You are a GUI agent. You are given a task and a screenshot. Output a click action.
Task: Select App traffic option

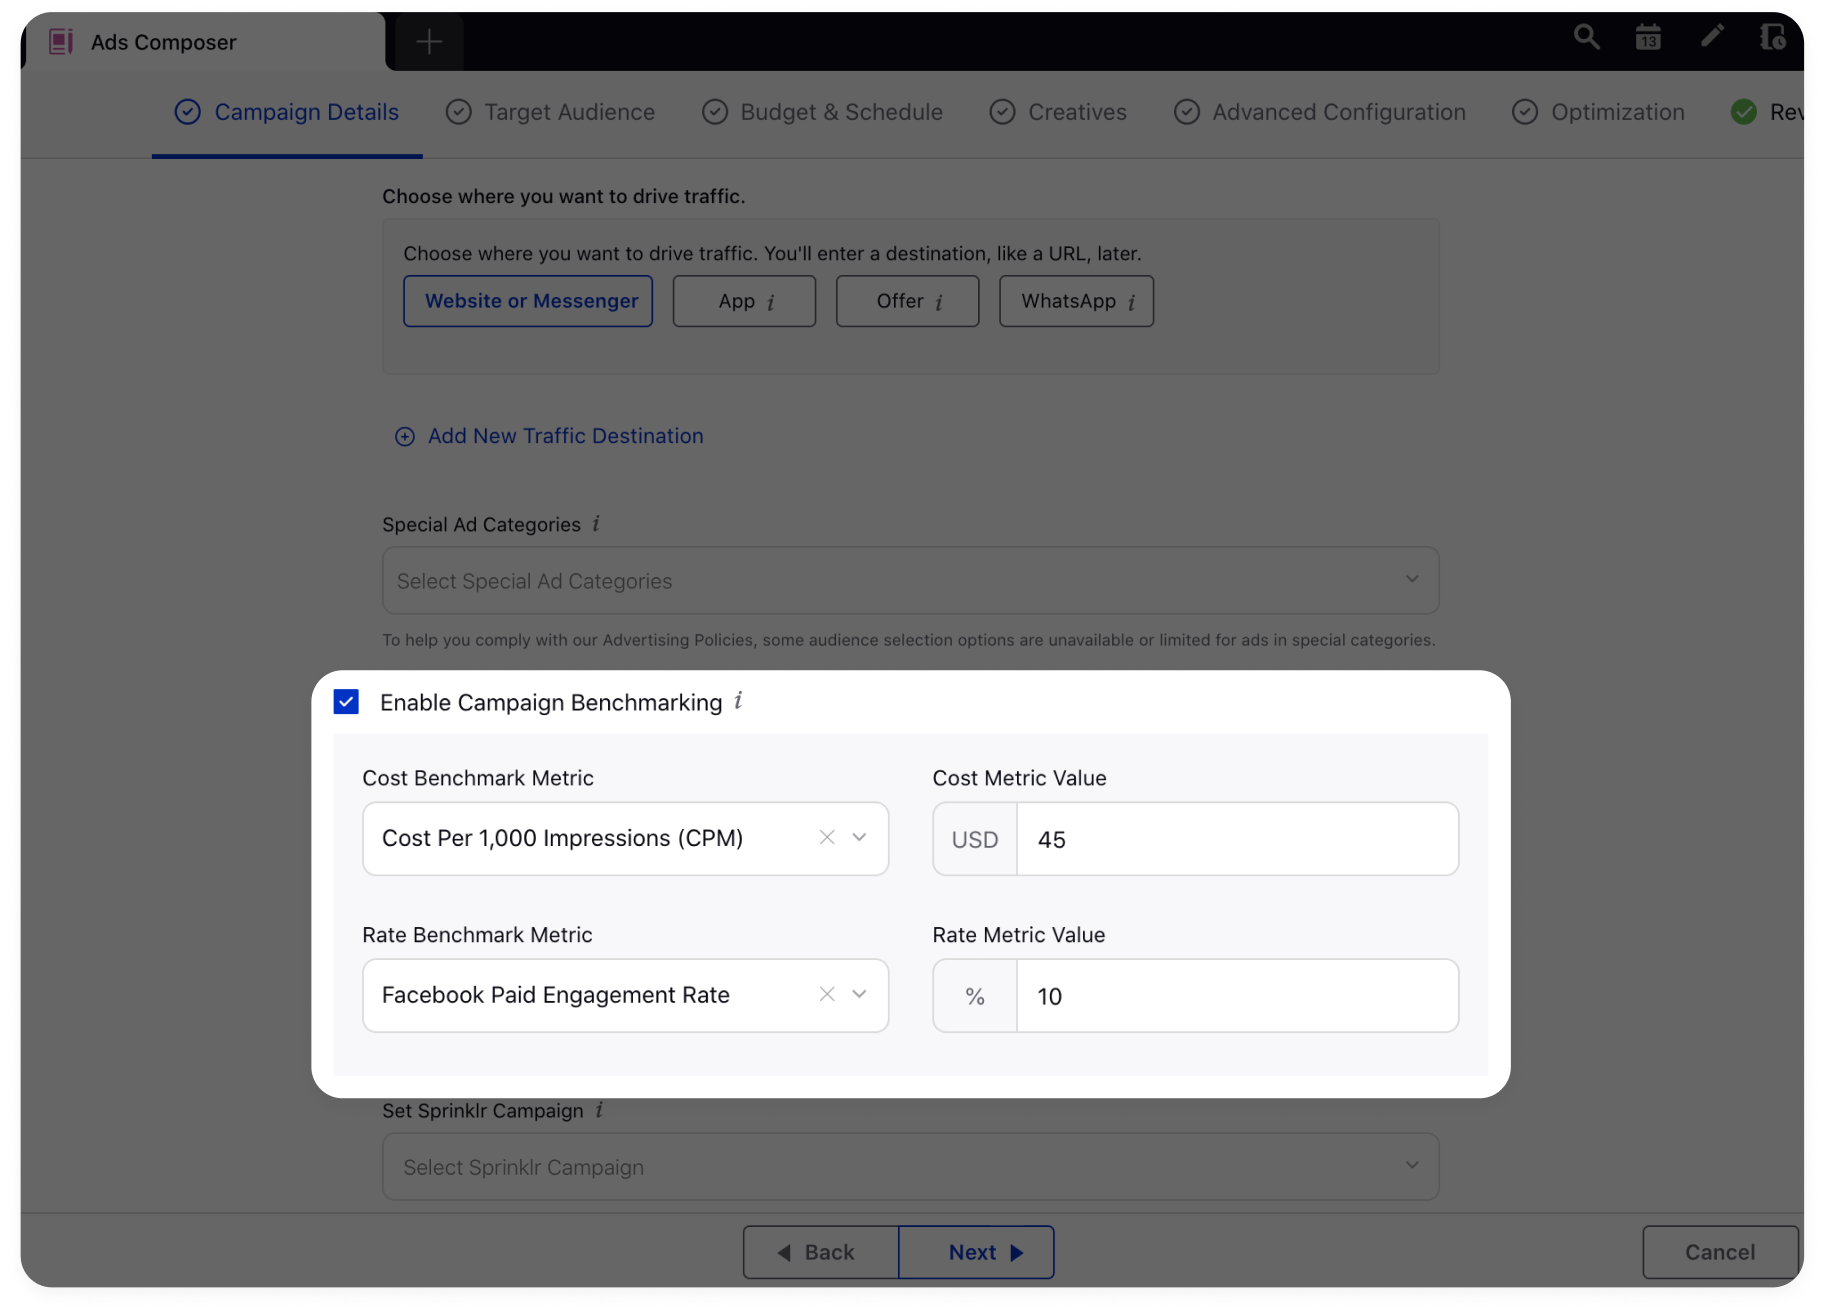744,301
